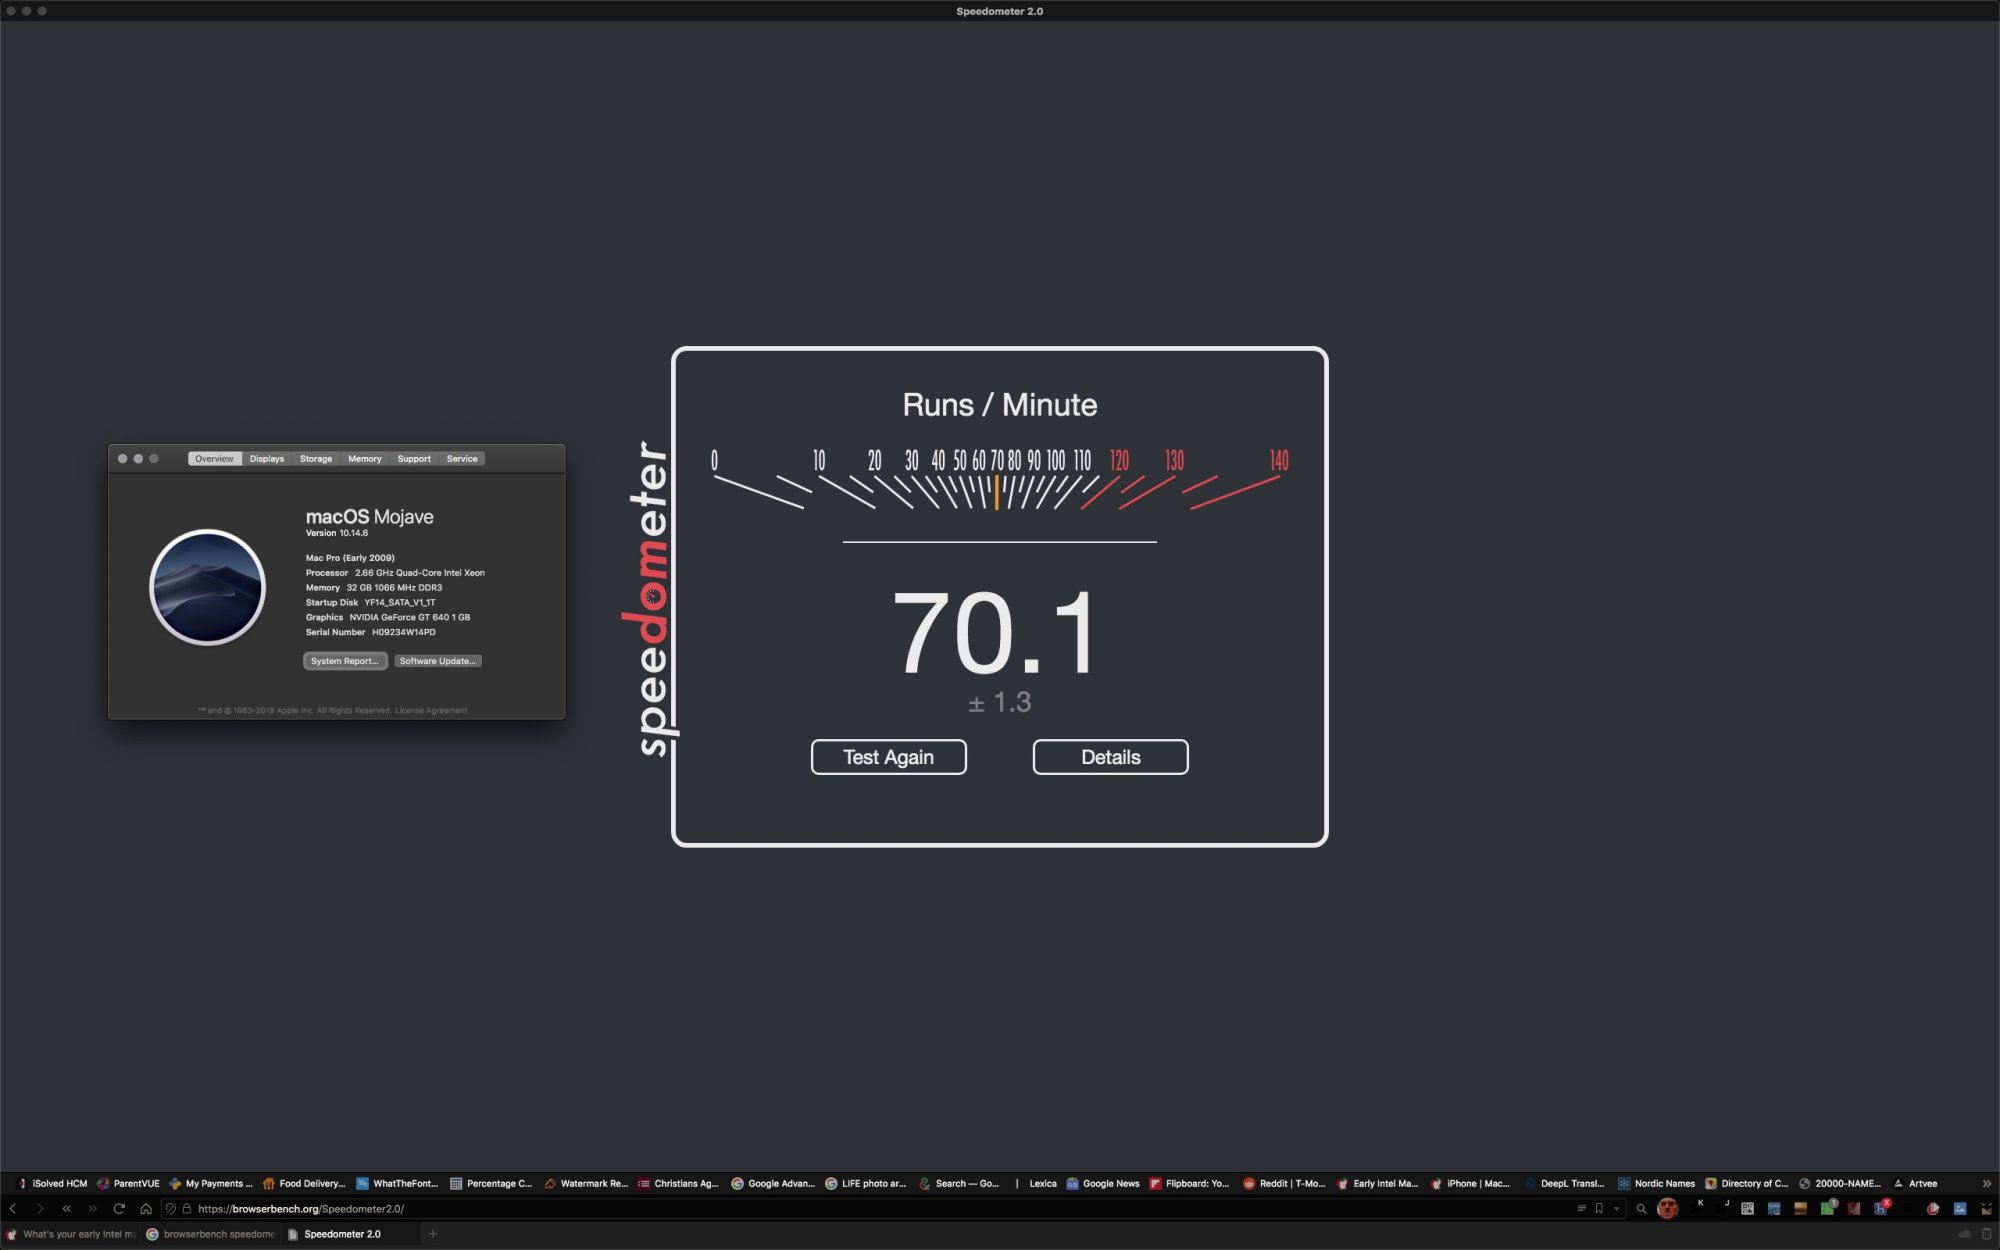Open the profile avatar icon
Screen dimensions: 2000x1250
[1667, 1209]
